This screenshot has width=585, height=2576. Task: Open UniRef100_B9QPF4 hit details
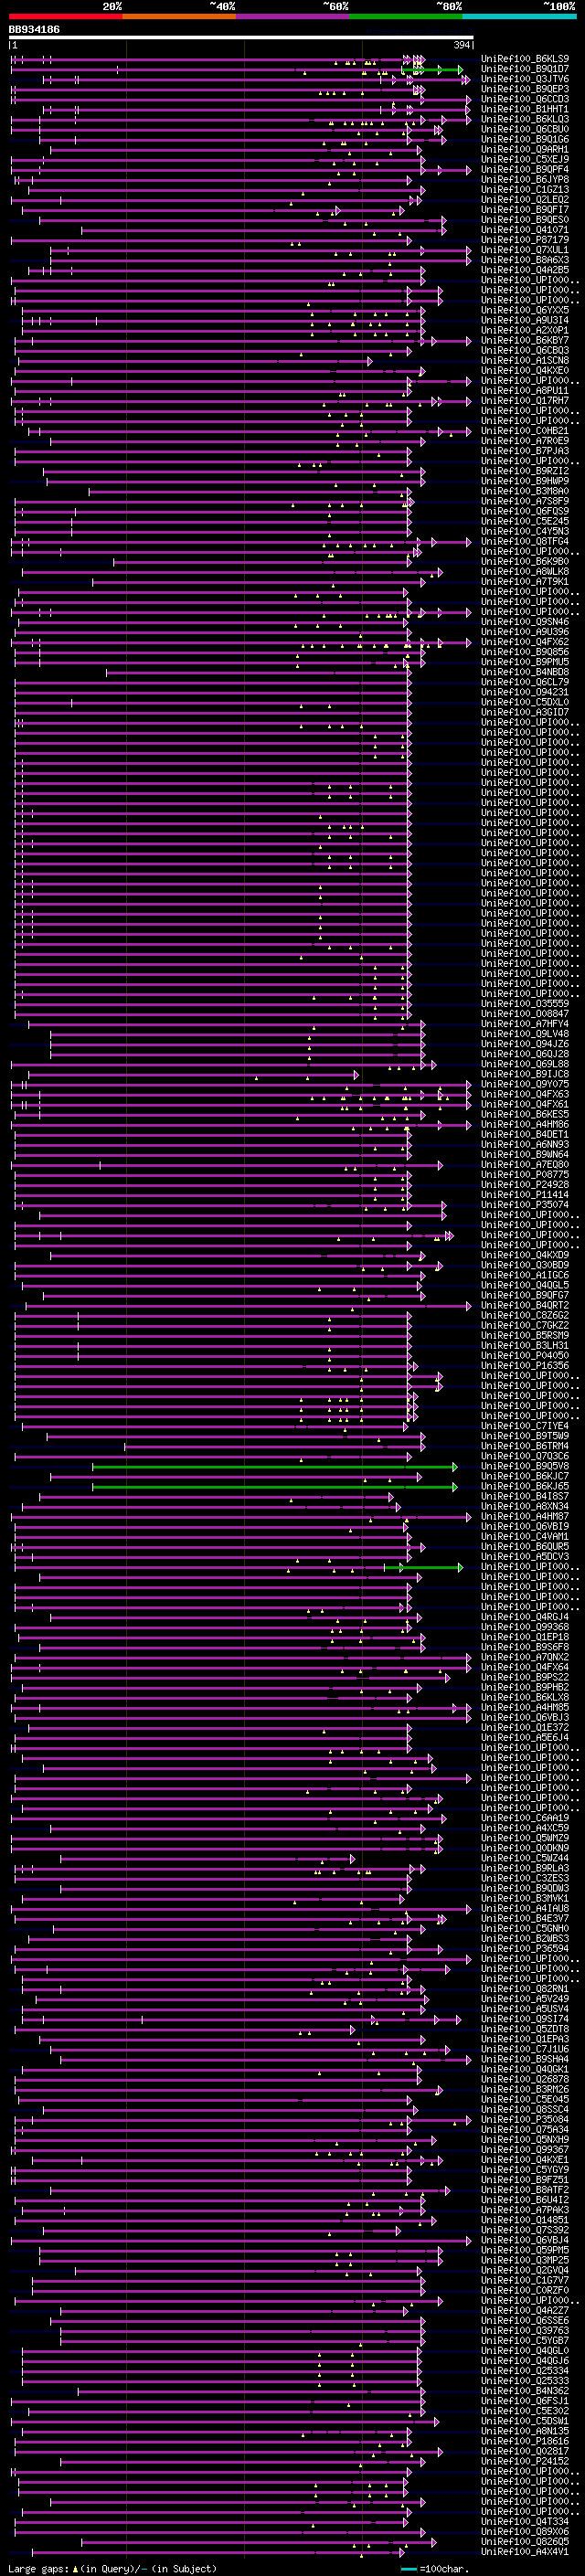pyautogui.click(x=525, y=169)
